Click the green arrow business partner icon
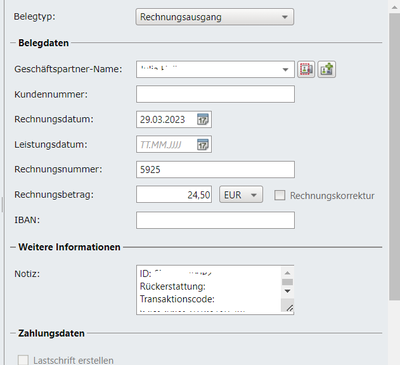The image size is (400, 365). point(326,69)
